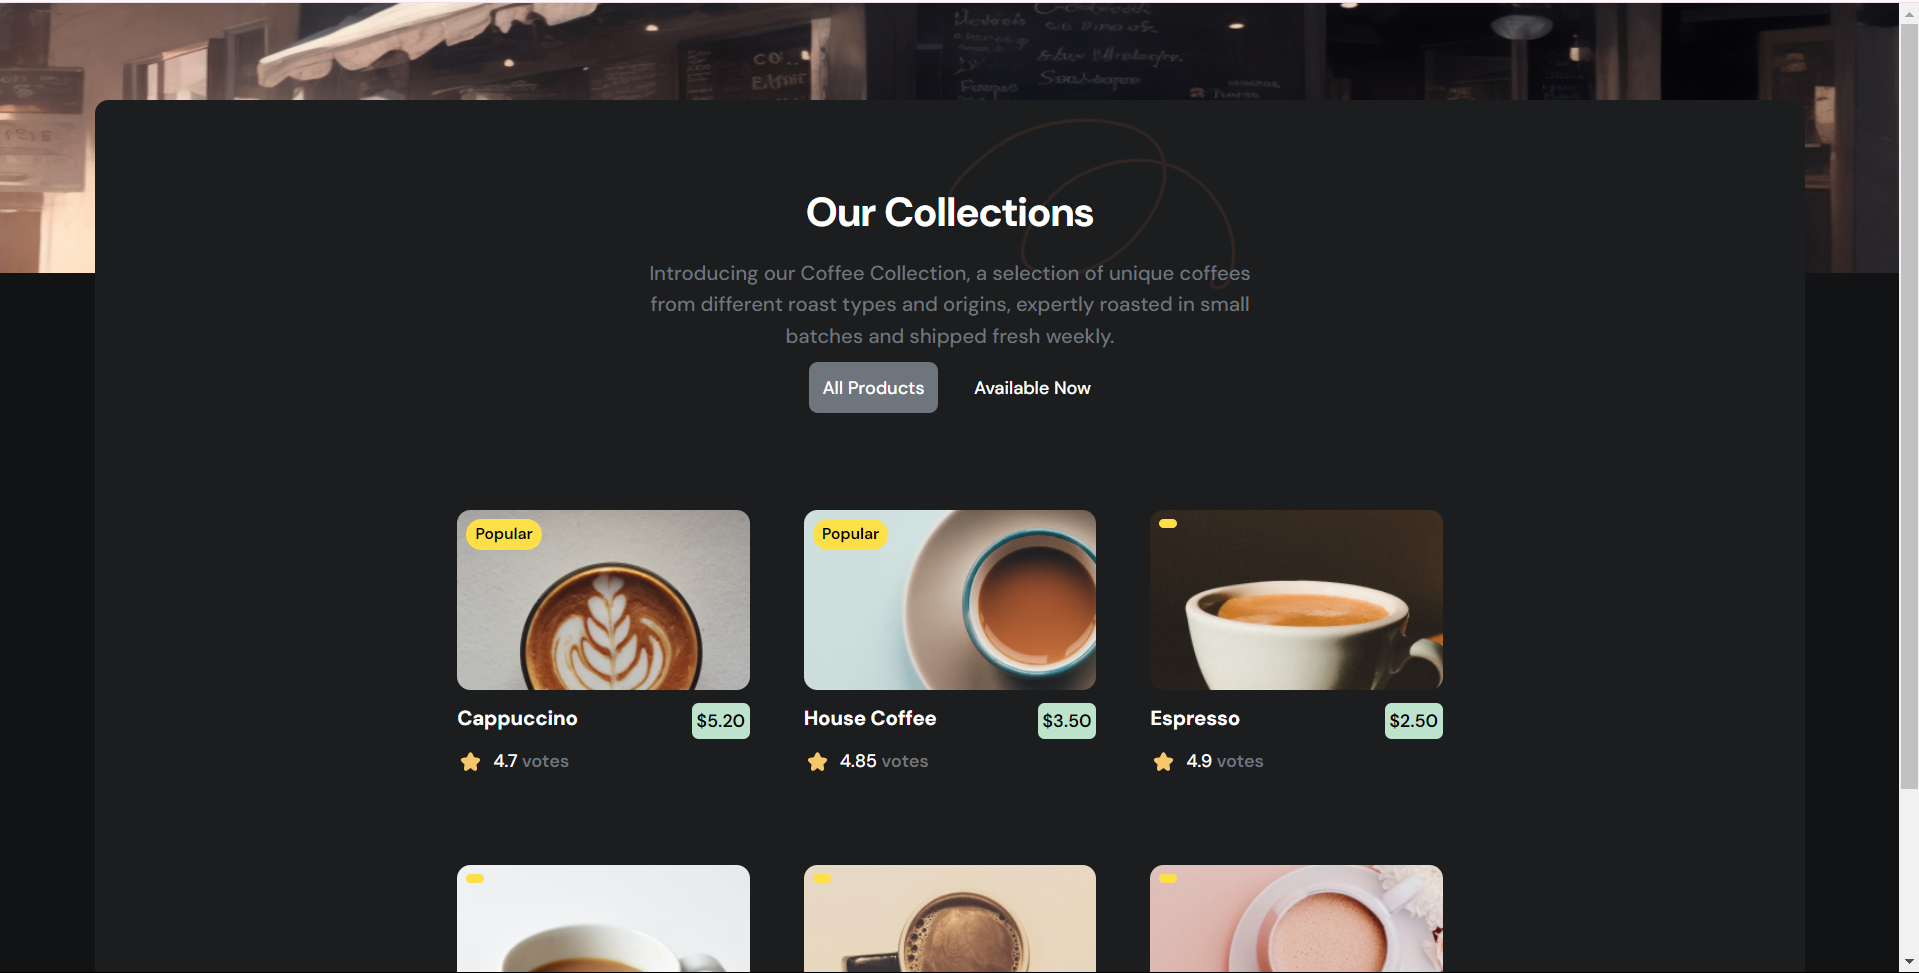
Task: Select the All Products filter
Action: click(x=873, y=388)
